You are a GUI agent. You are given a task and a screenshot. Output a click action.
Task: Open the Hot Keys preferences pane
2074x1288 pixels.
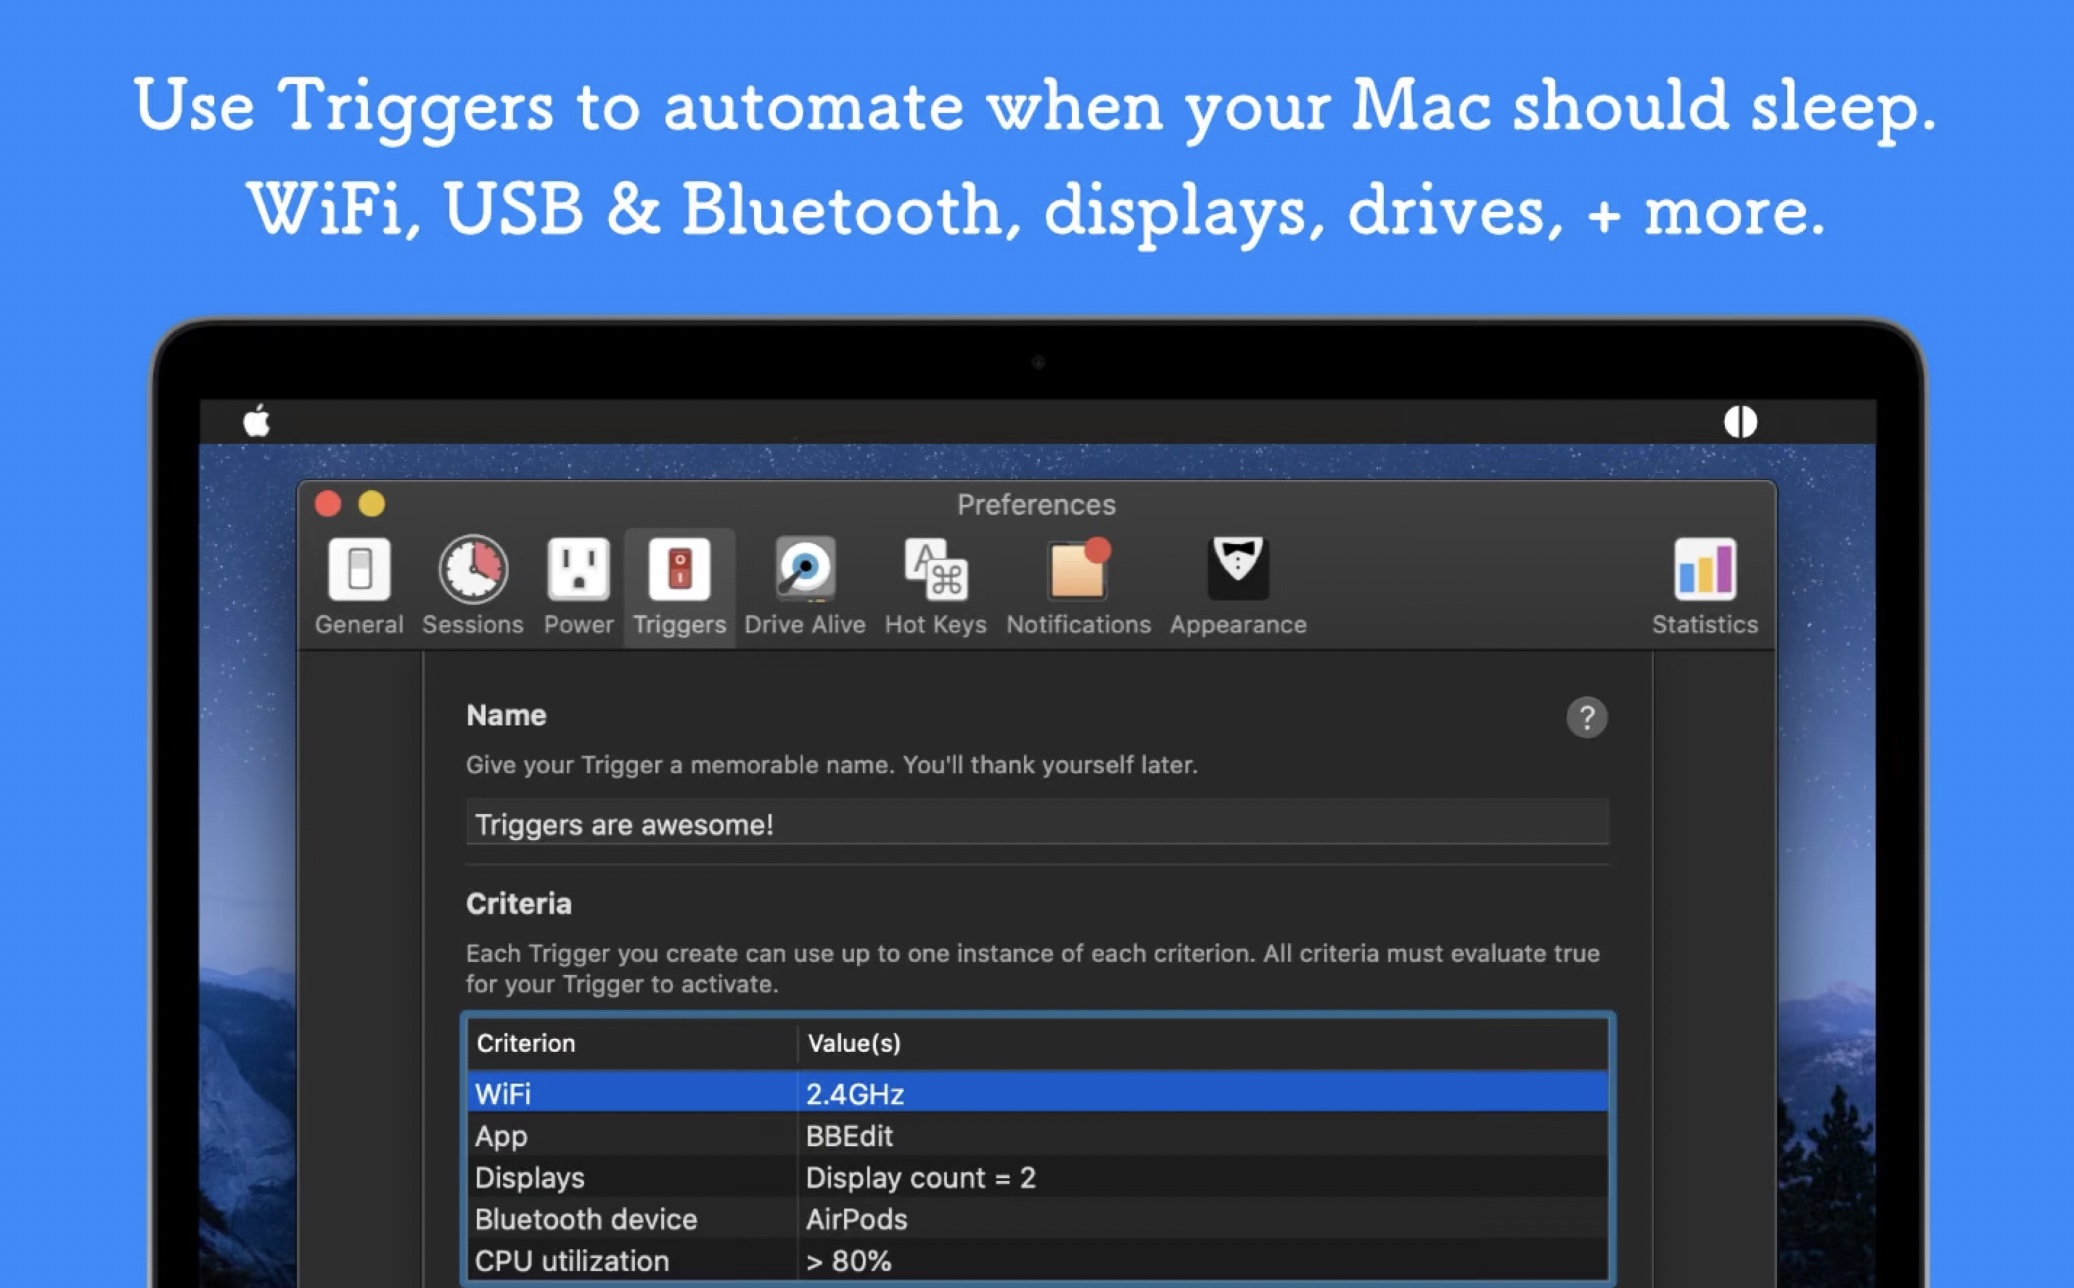[935, 586]
